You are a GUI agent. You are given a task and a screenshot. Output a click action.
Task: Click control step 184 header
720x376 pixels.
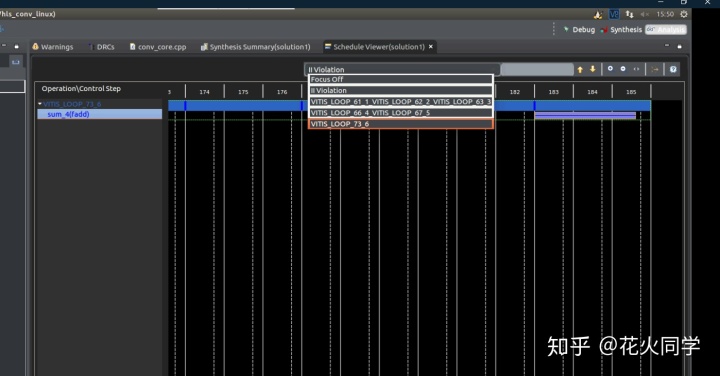[592, 92]
